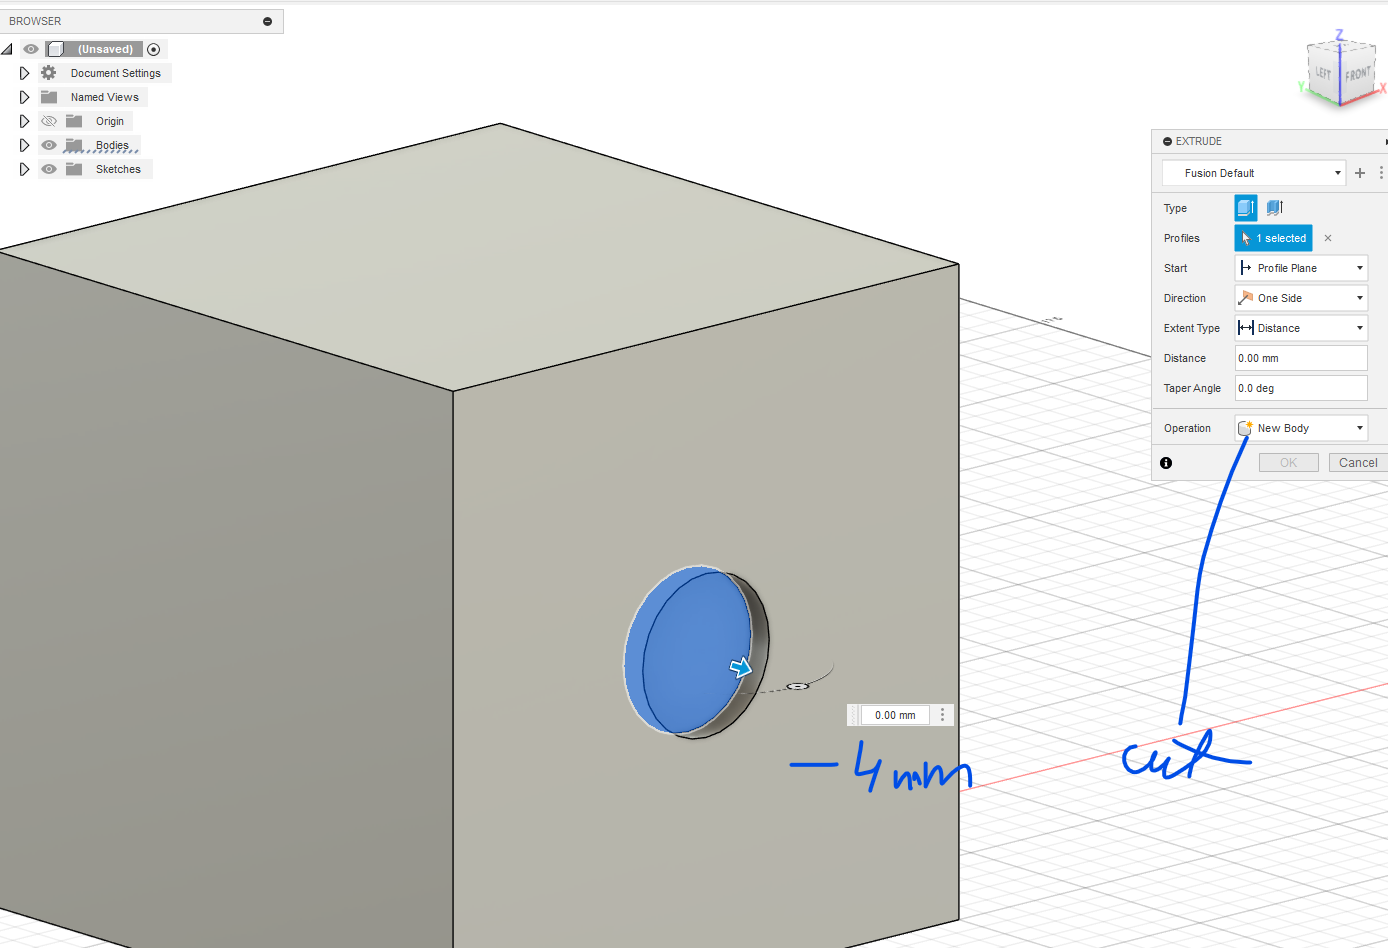Collapse the EXTRUDE dialog header icon
1388x948 pixels.
[x=1167, y=142]
